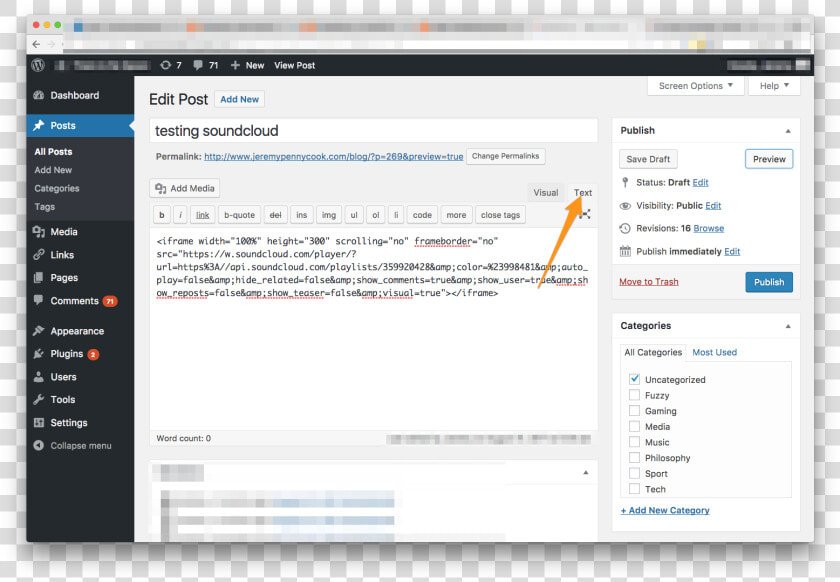840x582 pixels.
Task: Click the Add New Category link
Action: [665, 510]
